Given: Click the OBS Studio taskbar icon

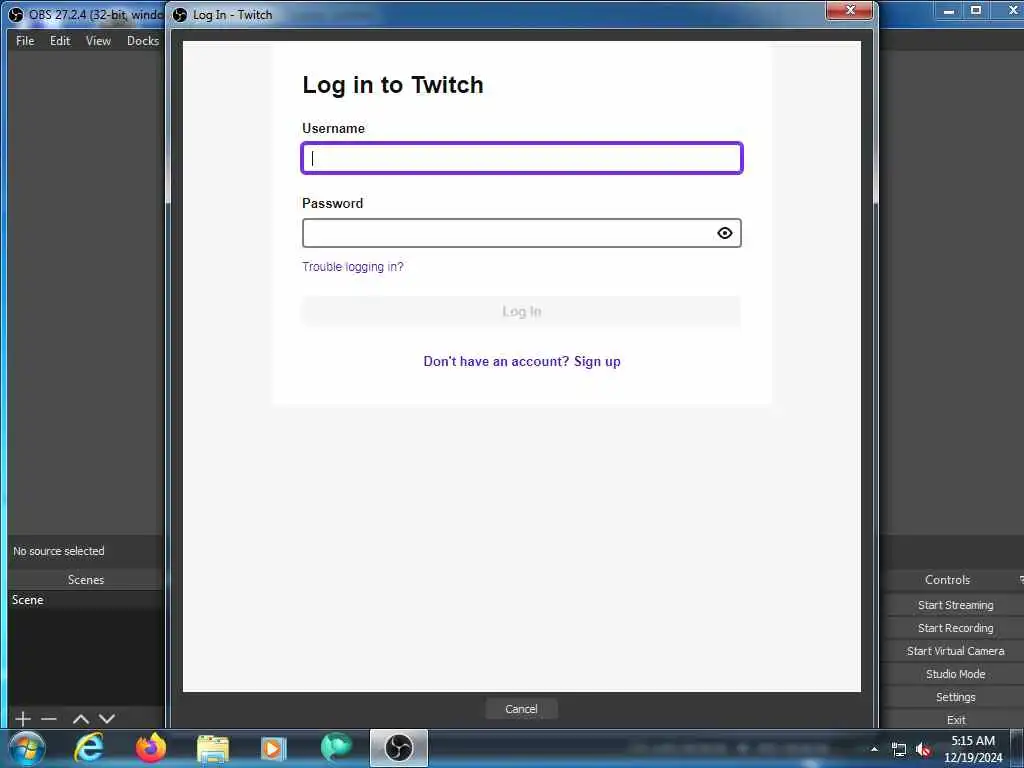Looking at the screenshot, I should click(398, 748).
